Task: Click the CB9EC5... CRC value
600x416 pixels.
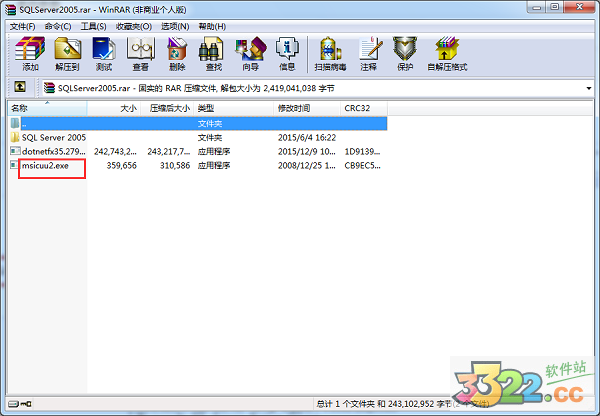Action: pos(362,165)
